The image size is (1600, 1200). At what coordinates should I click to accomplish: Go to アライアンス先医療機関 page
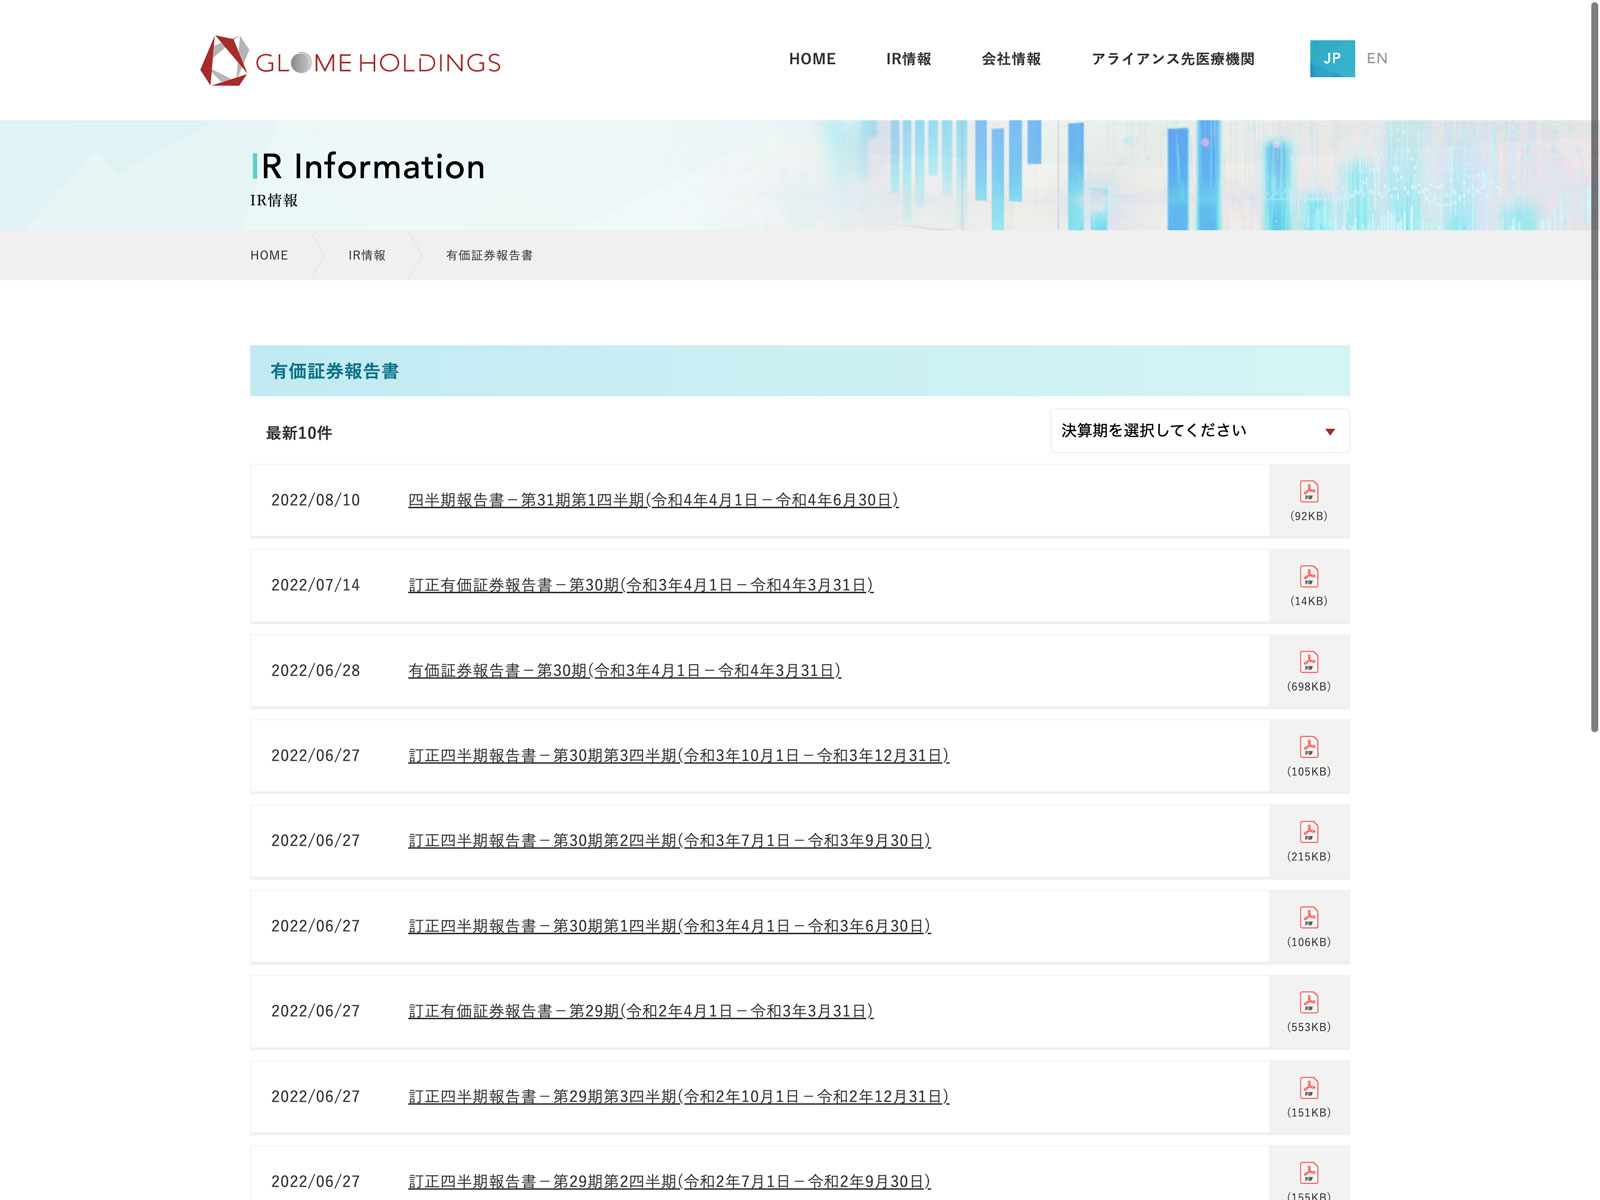coord(1172,59)
